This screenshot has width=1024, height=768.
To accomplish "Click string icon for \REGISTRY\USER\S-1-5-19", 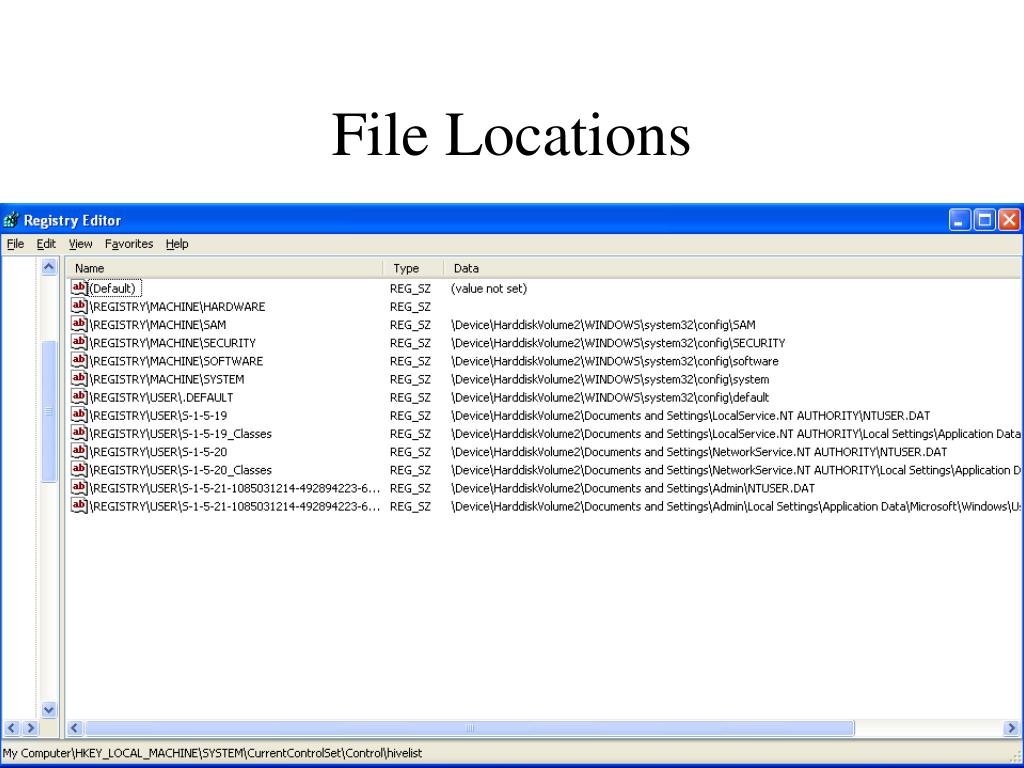I will point(79,415).
